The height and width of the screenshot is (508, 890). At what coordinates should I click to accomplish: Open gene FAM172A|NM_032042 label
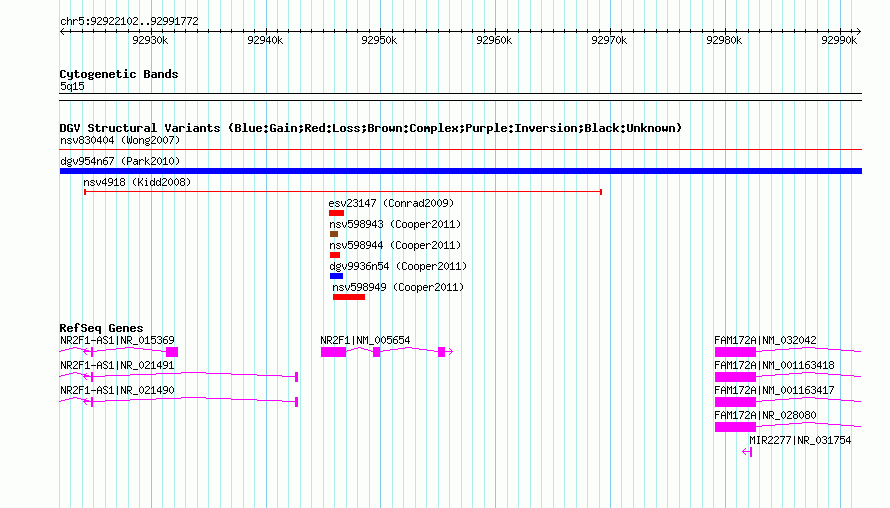point(765,341)
